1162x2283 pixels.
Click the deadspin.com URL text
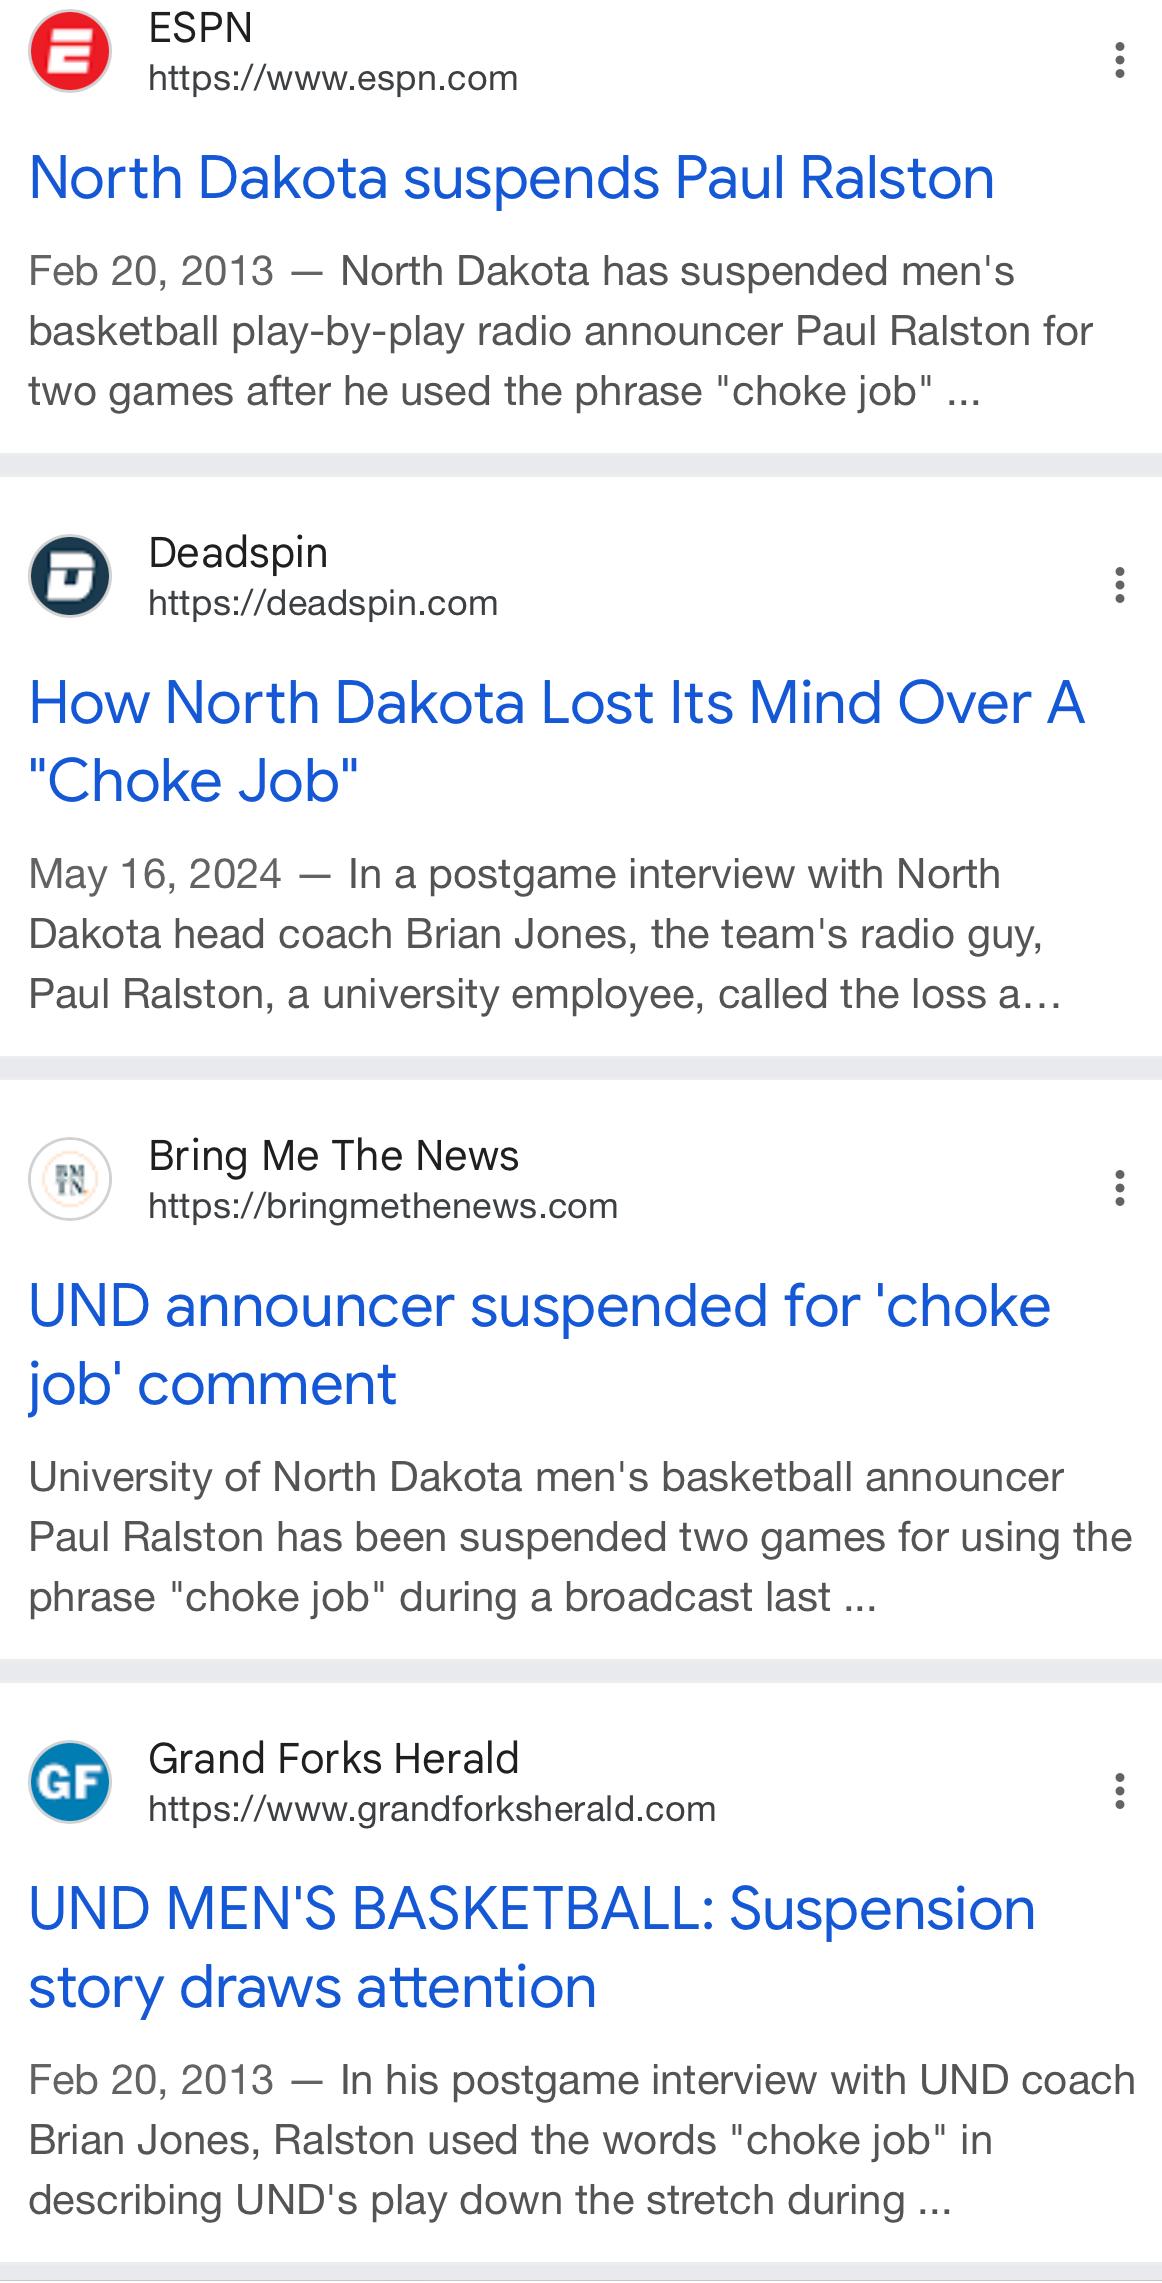(x=322, y=603)
